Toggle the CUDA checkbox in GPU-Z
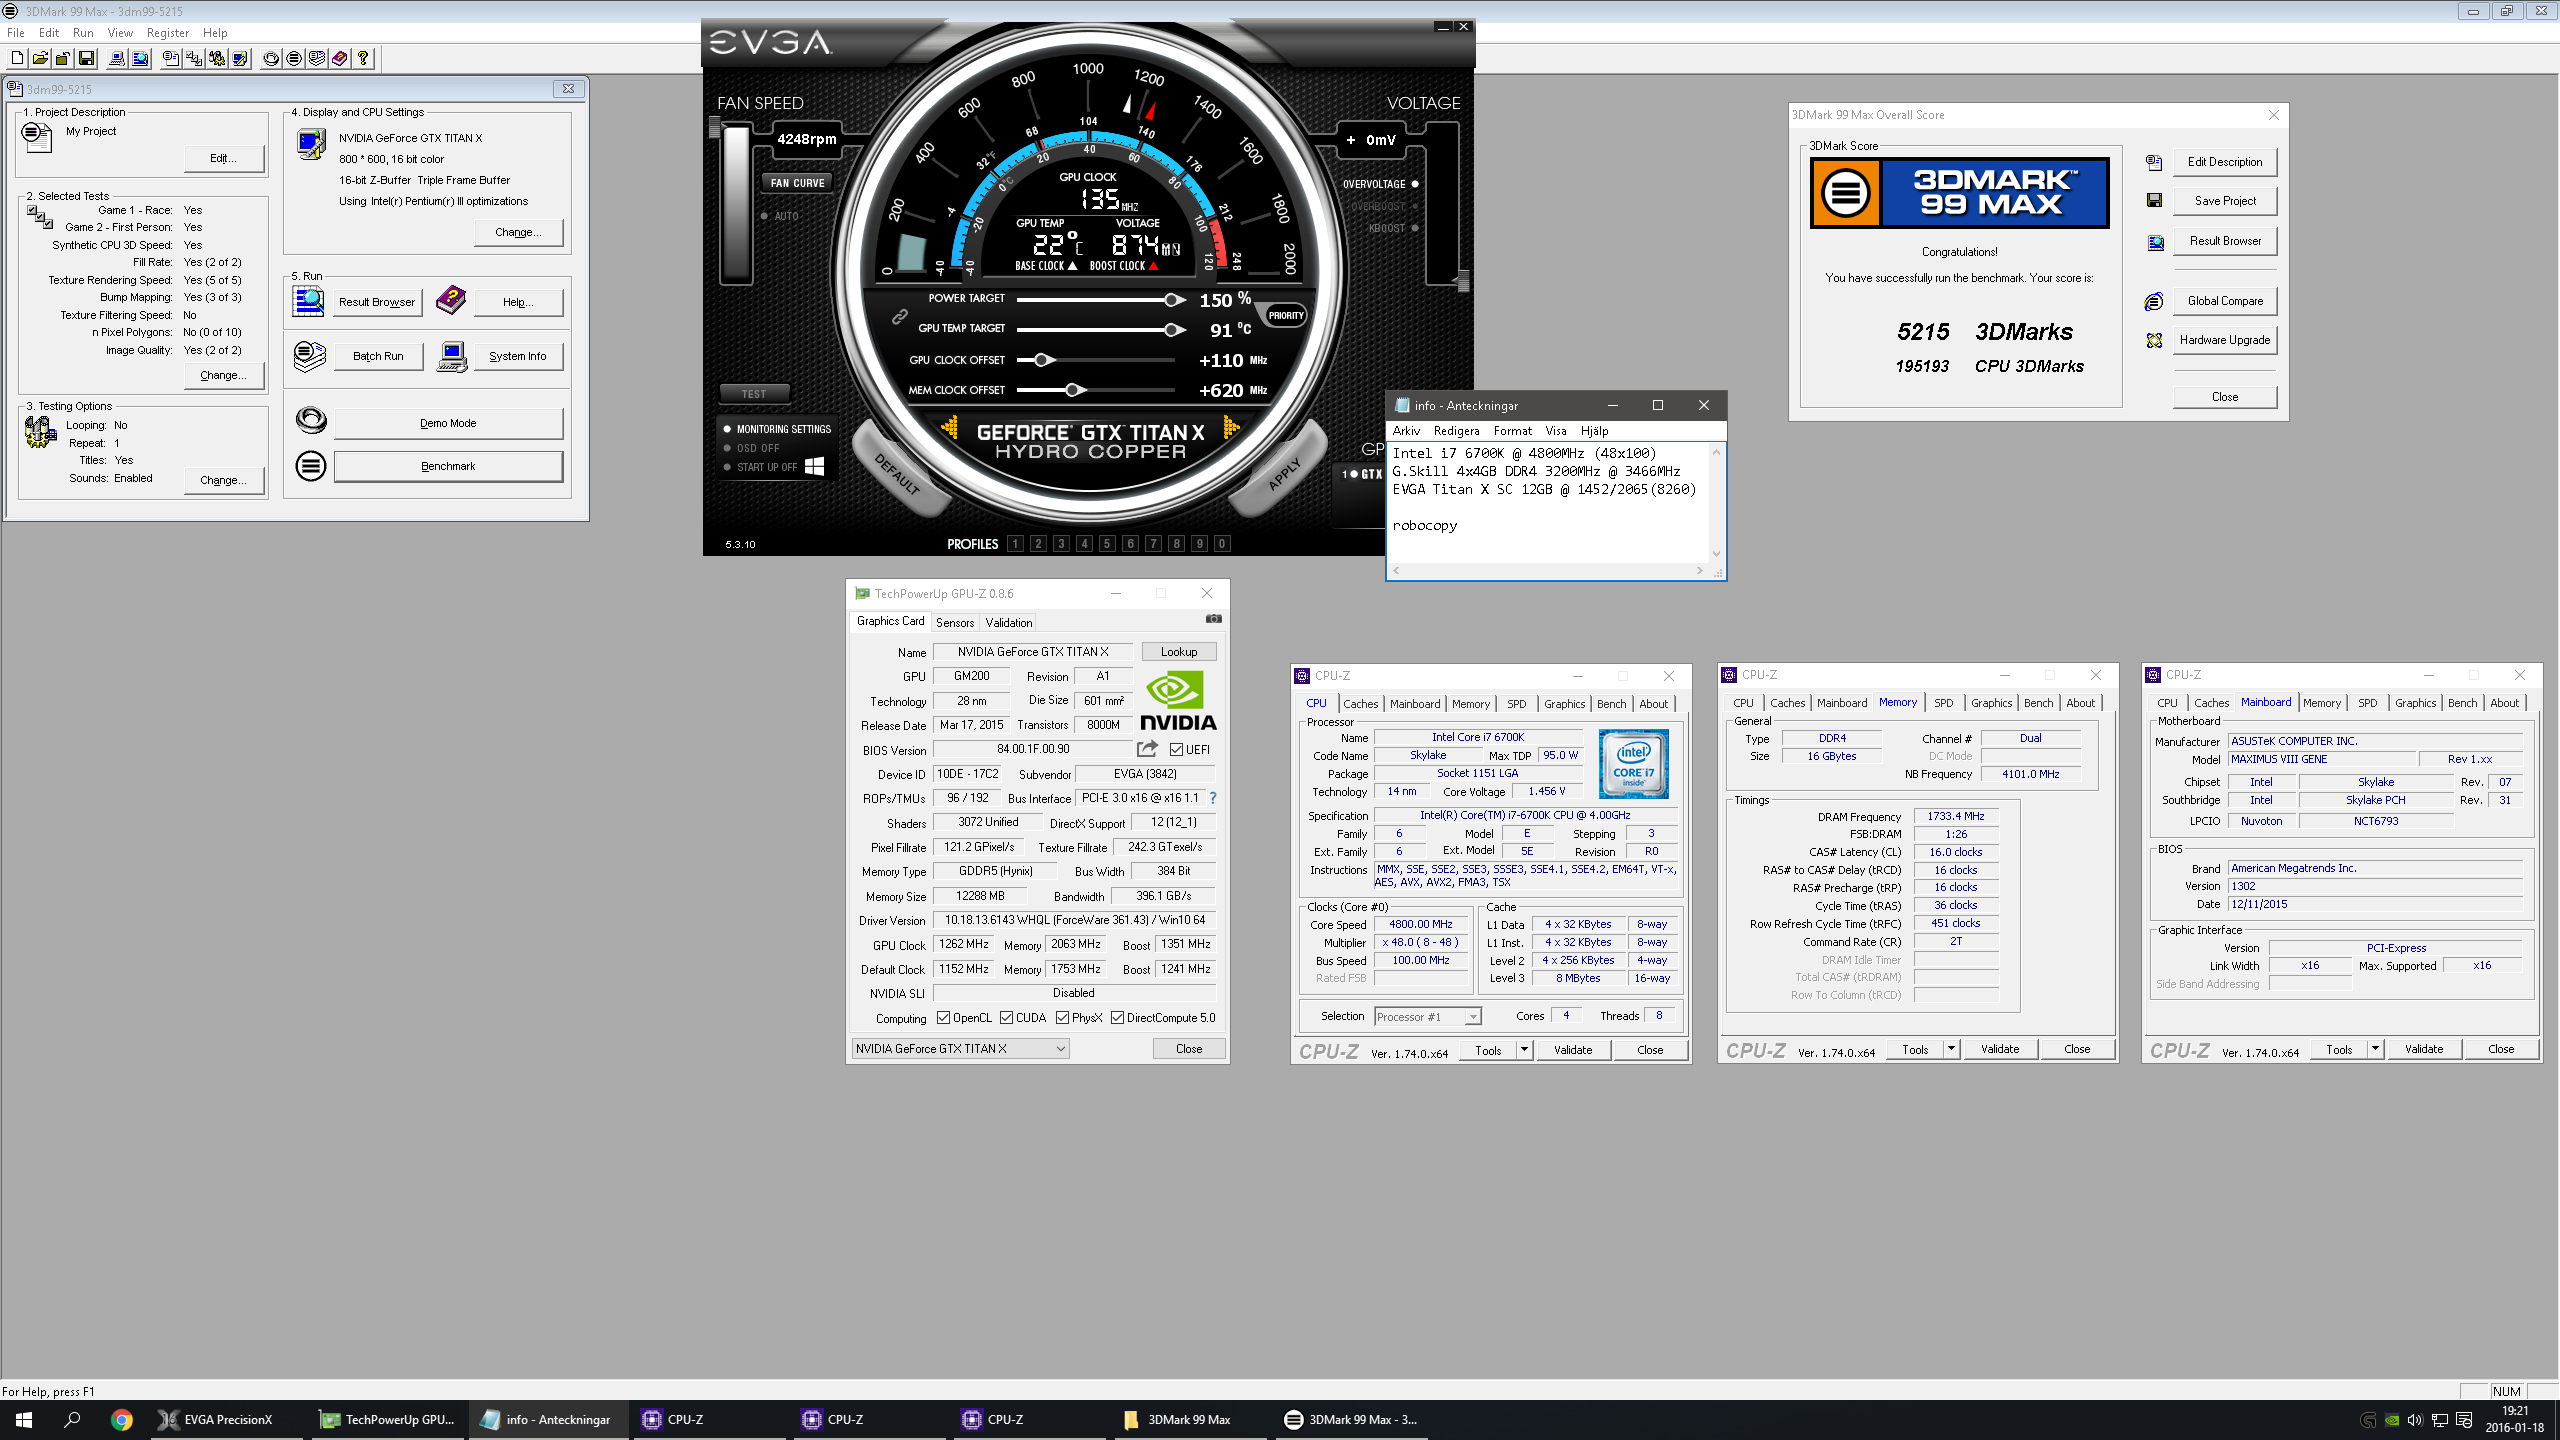Viewport: 2560px width, 1440px height. (x=1006, y=1018)
